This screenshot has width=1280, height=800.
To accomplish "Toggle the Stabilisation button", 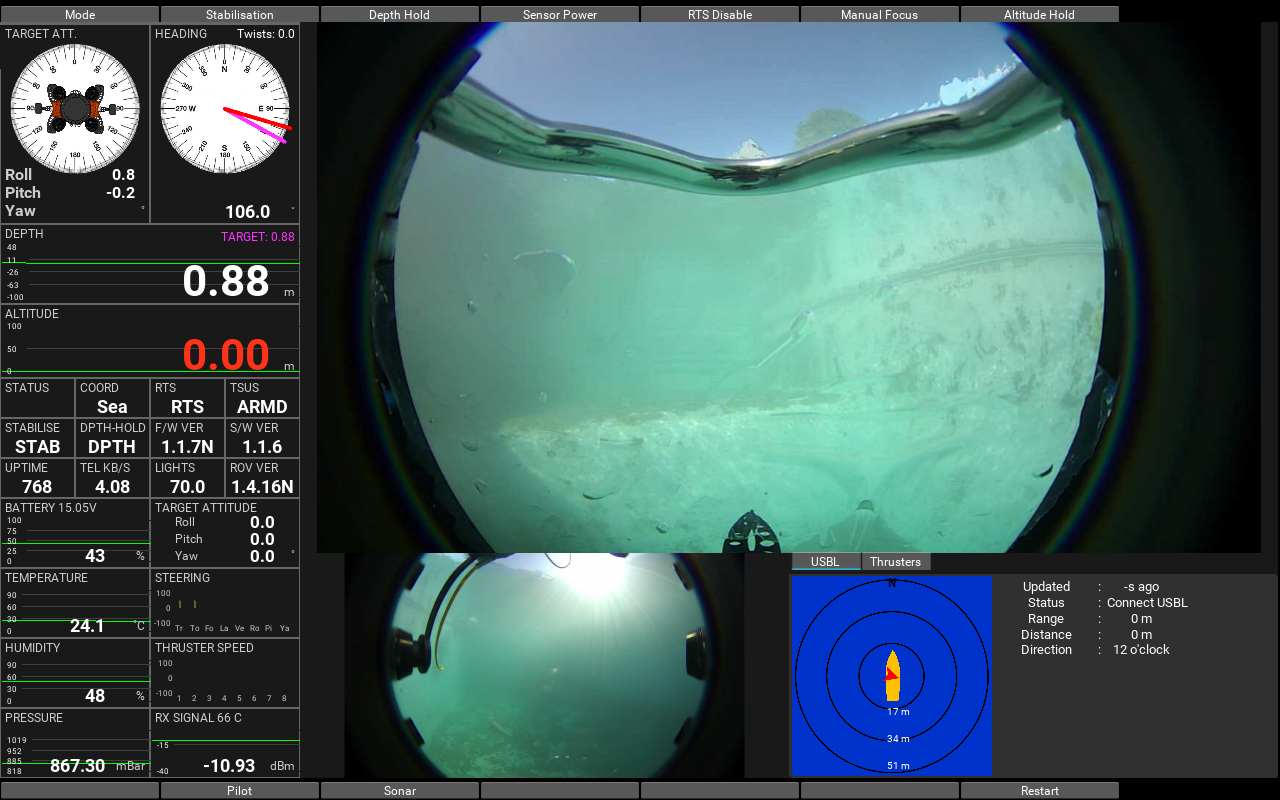I will click(x=240, y=15).
